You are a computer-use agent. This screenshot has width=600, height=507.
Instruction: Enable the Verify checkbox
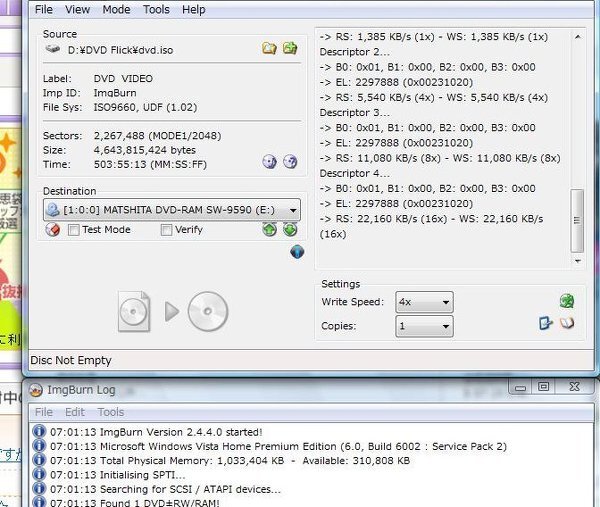click(166, 230)
